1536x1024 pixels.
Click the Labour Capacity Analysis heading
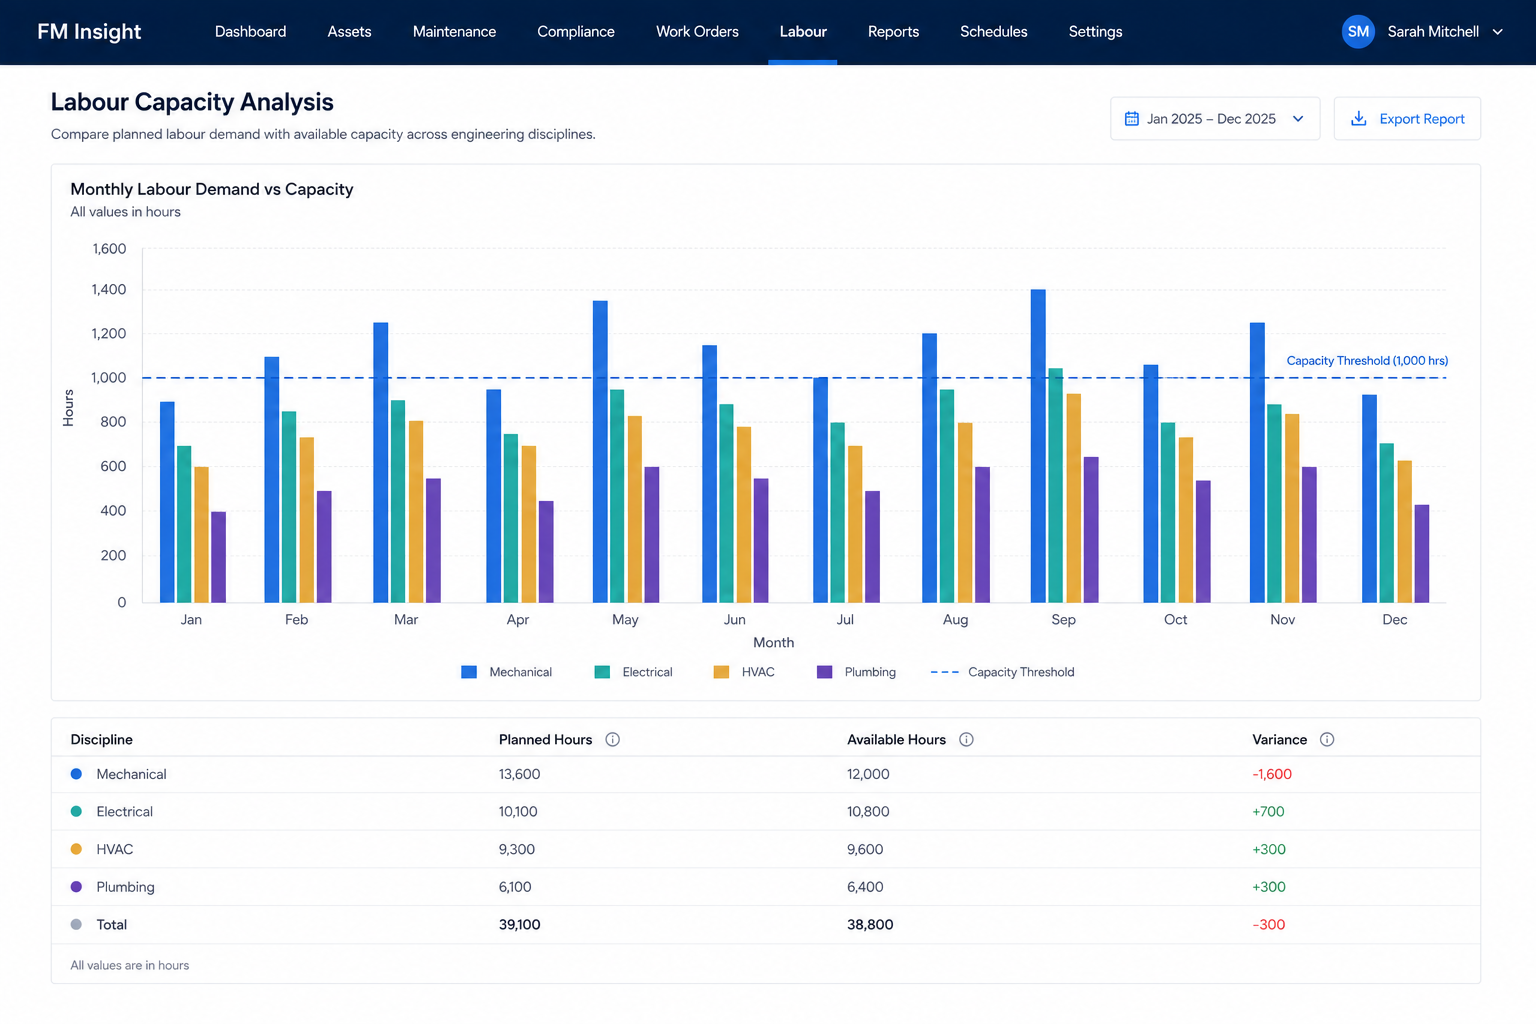point(192,102)
